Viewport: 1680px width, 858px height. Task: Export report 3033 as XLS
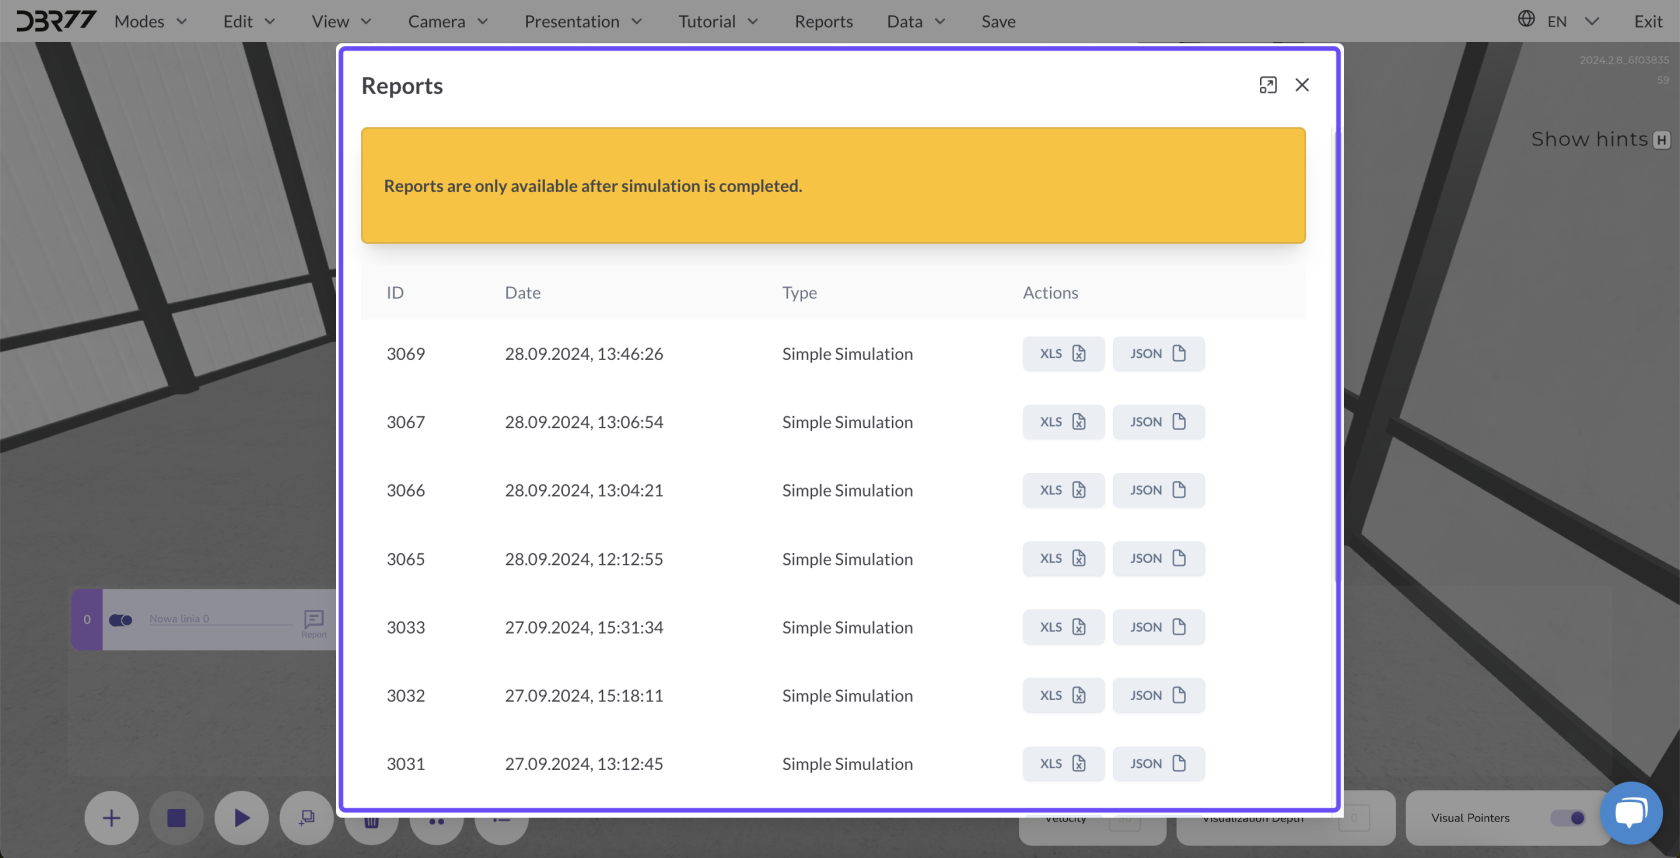[x=1063, y=627]
